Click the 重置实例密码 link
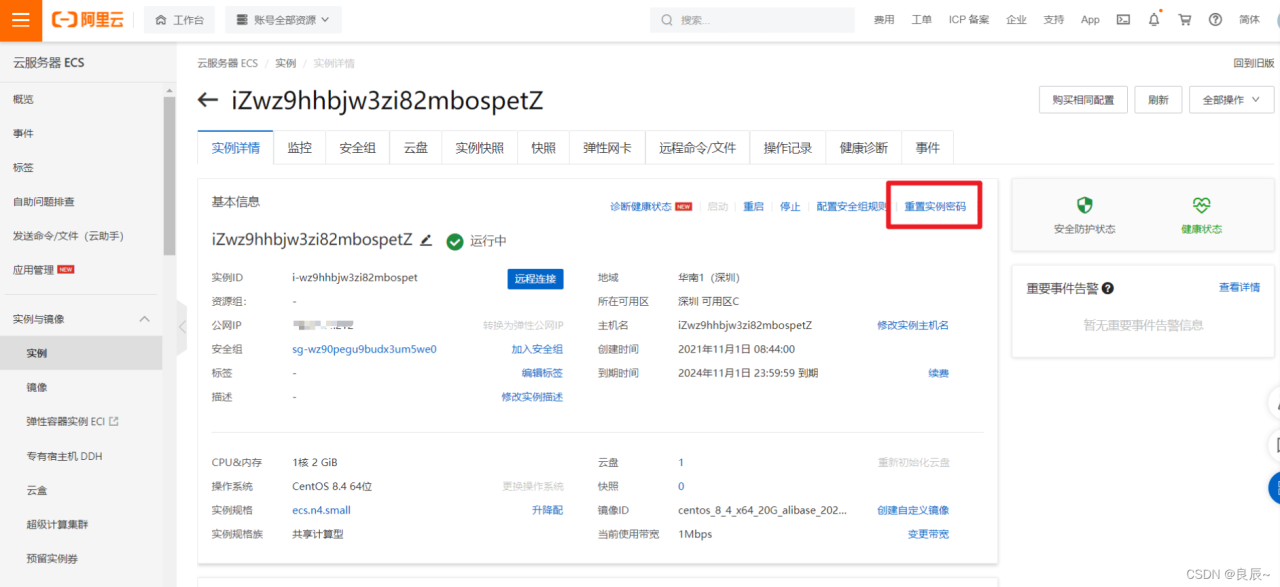 coord(935,207)
